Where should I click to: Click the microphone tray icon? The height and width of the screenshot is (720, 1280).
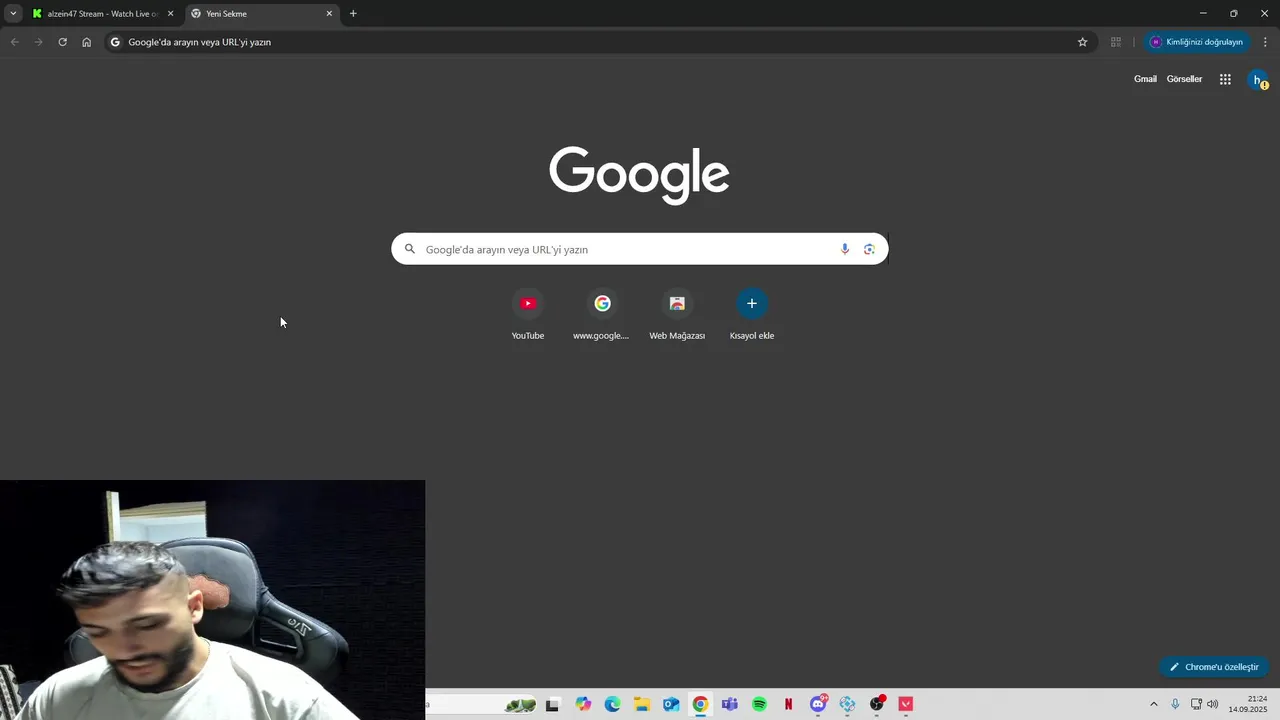pos(1175,704)
